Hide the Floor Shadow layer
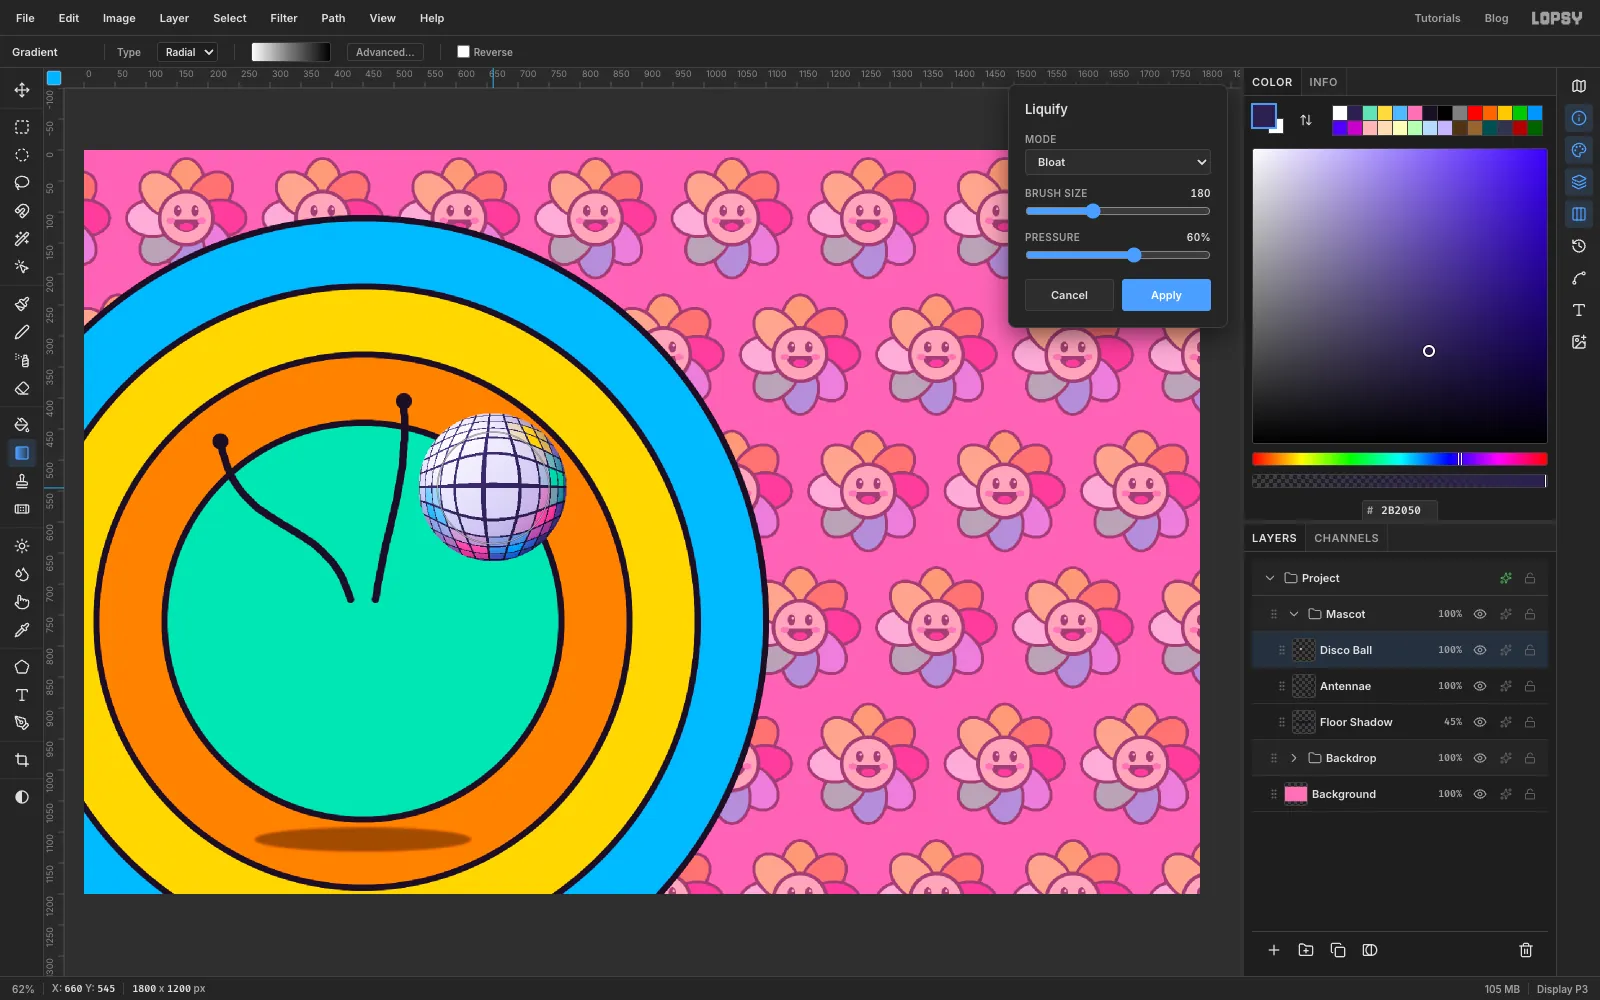The height and width of the screenshot is (1000, 1600). click(x=1480, y=722)
